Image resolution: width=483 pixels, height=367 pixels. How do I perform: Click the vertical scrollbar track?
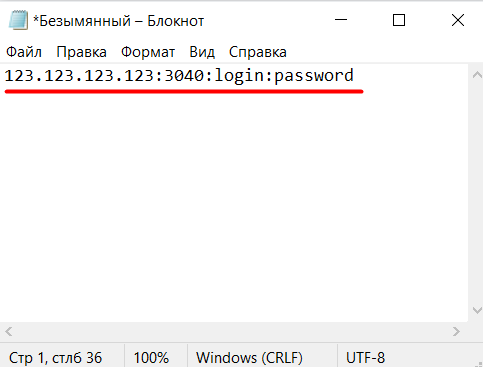(x=477, y=193)
